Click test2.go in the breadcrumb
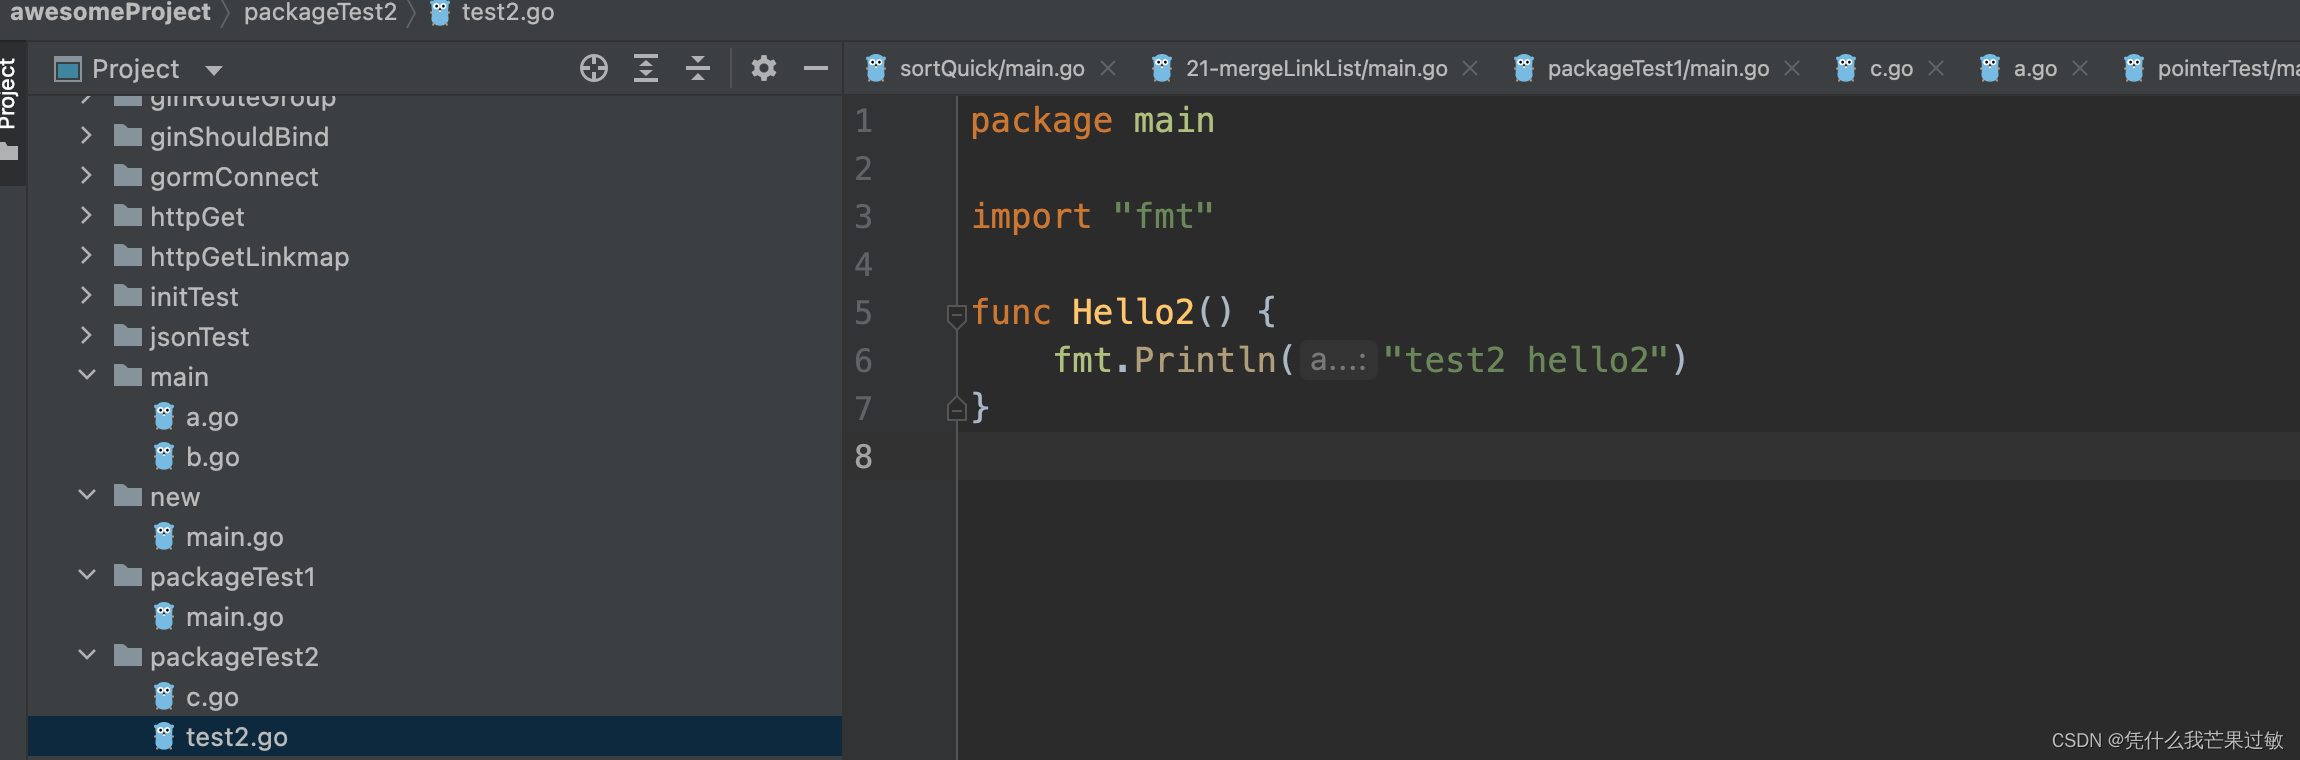This screenshot has height=760, width=2300. click(x=508, y=12)
